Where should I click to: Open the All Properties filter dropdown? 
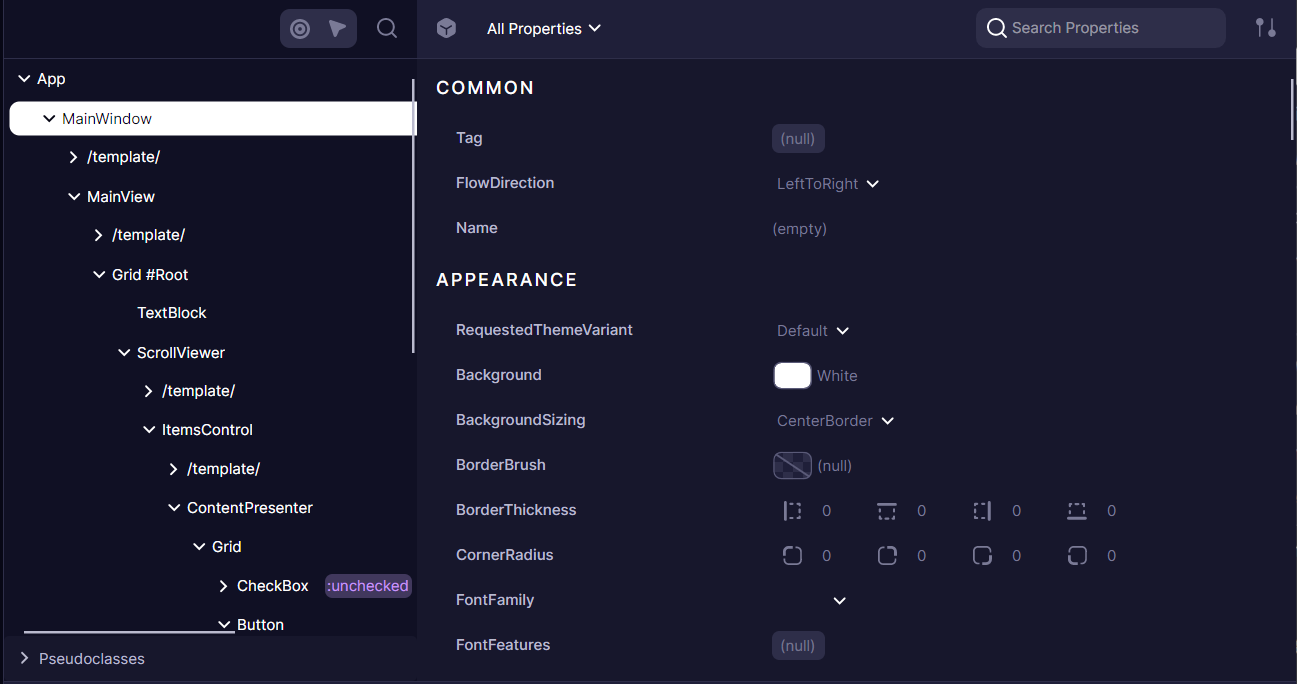point(544,28)
